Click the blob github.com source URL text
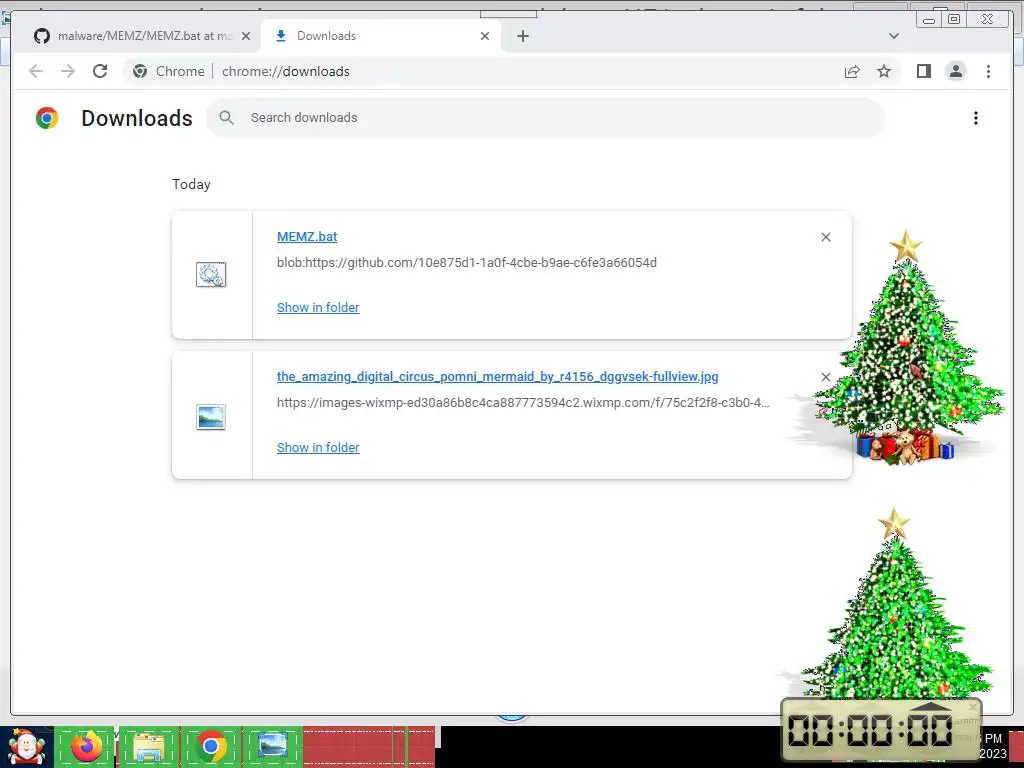1024x768 pixels. (x=467, y=263)
